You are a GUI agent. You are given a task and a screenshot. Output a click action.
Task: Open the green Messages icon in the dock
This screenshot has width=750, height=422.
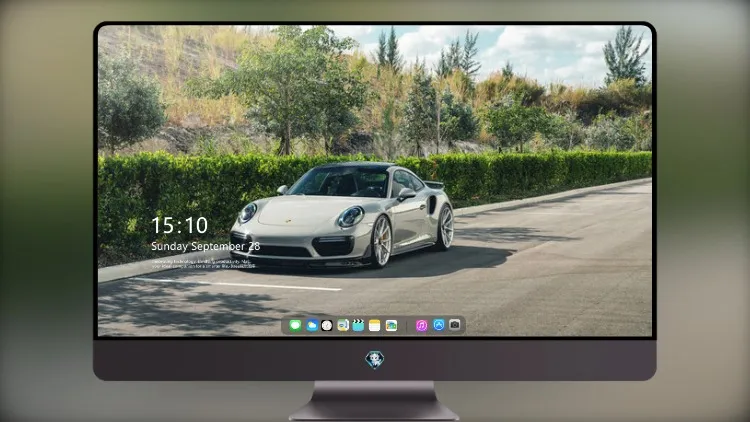pyautogui.click(x=295, y=325)
